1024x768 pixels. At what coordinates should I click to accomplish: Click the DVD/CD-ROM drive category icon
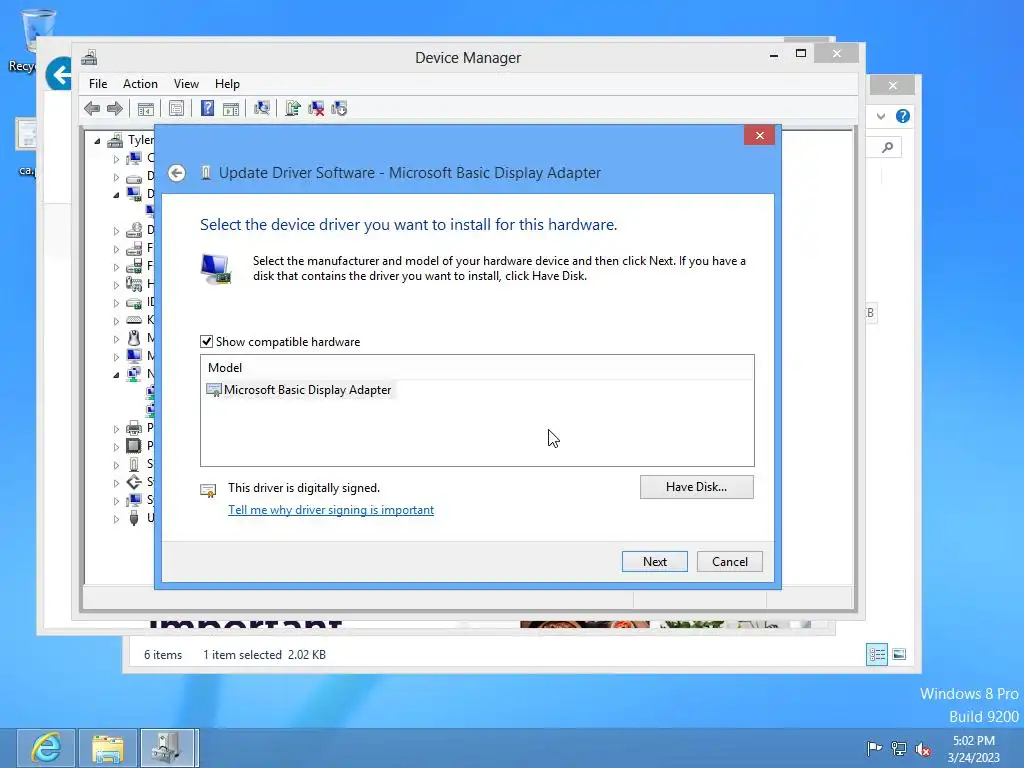(134, 230)
